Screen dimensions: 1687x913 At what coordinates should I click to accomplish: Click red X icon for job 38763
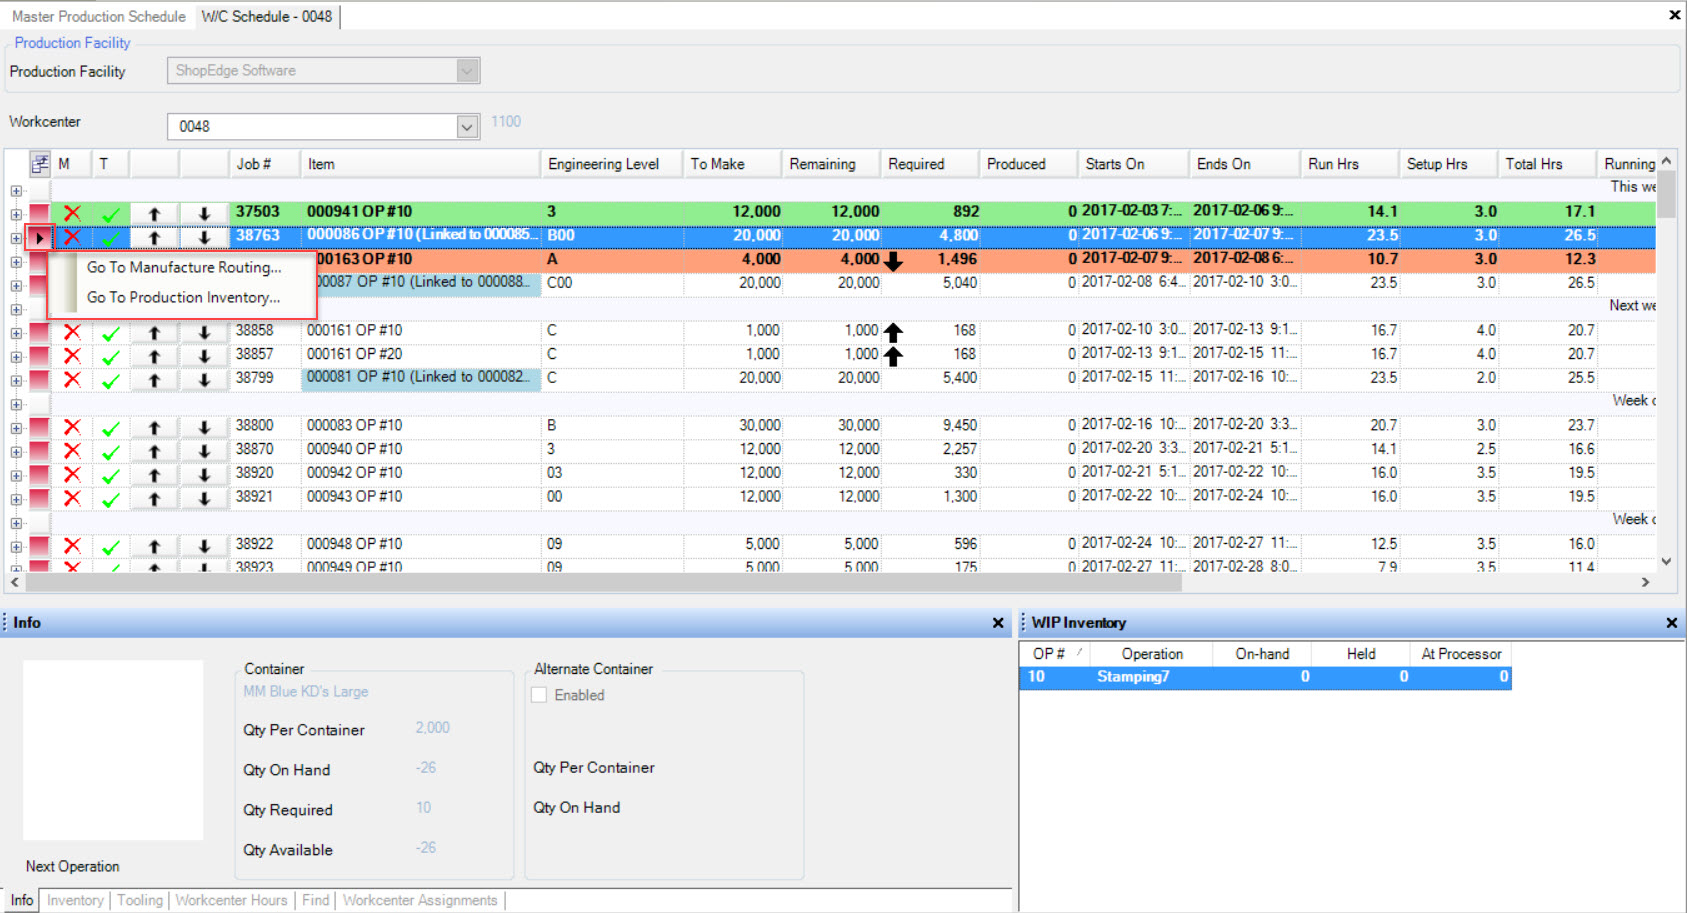coord(72,237)
